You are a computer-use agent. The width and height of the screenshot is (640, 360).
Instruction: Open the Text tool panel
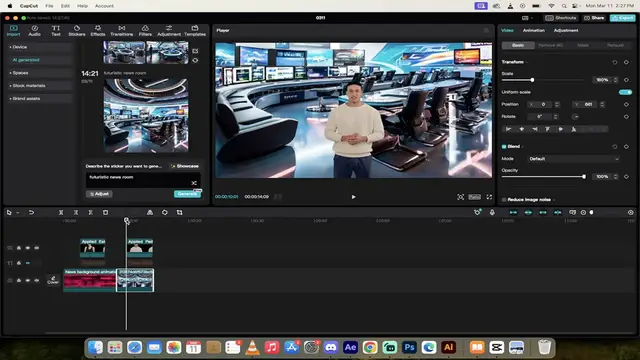[x=56, y=31]
